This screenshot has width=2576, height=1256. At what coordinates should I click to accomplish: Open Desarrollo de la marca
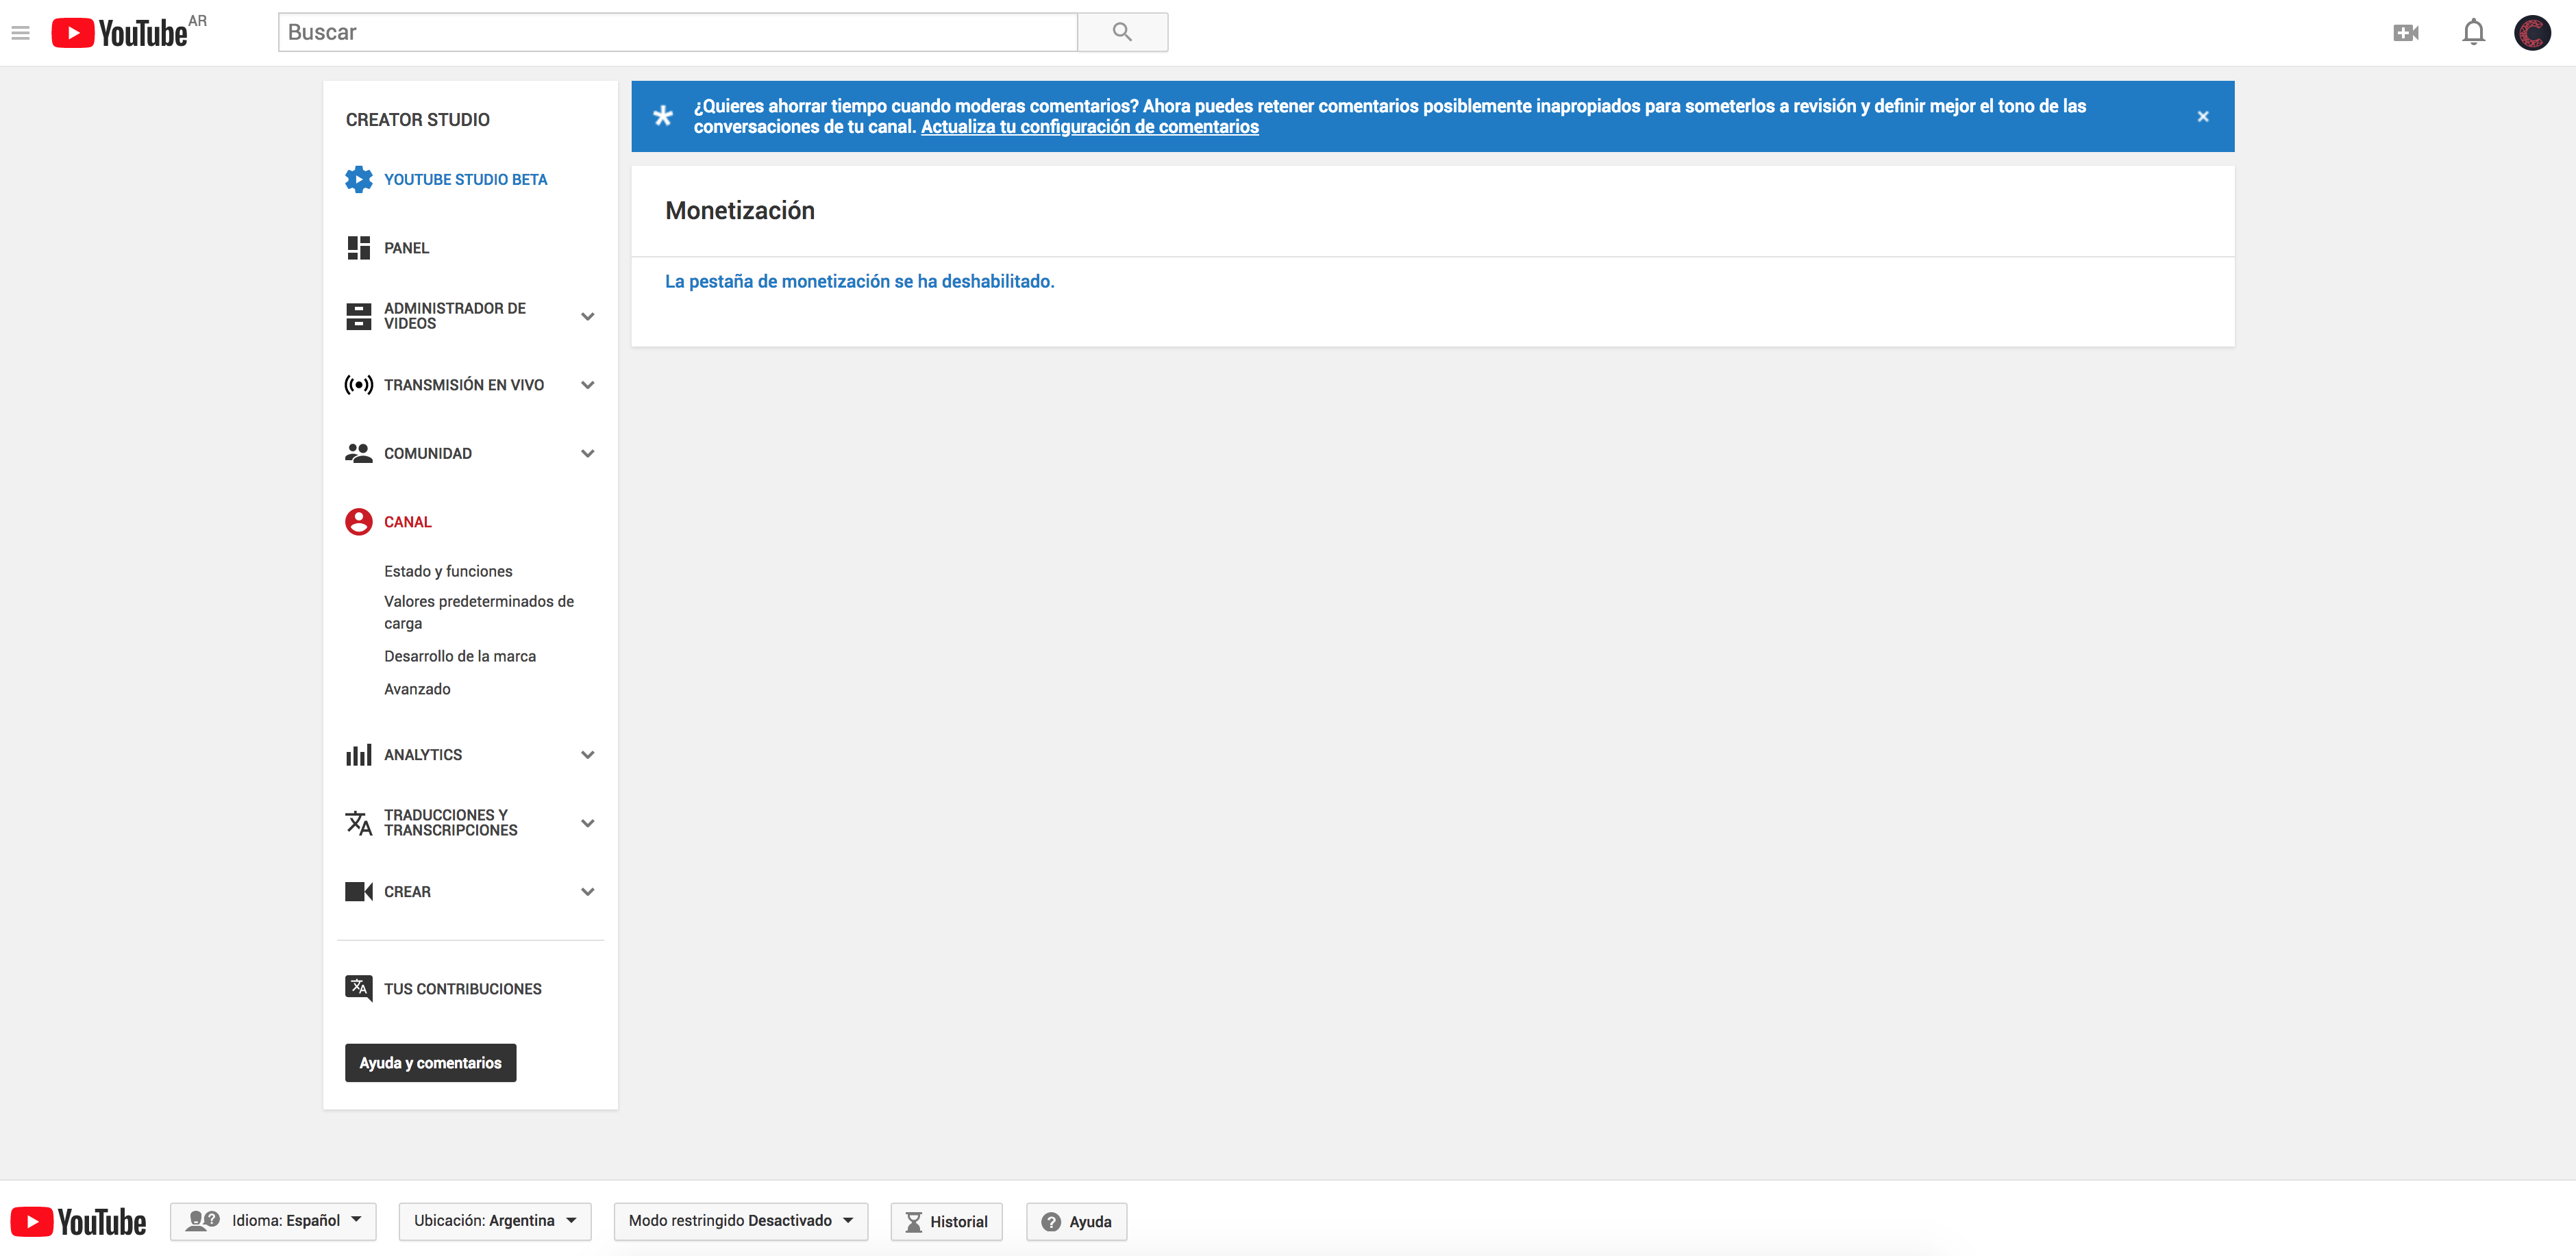coord(460,656)
